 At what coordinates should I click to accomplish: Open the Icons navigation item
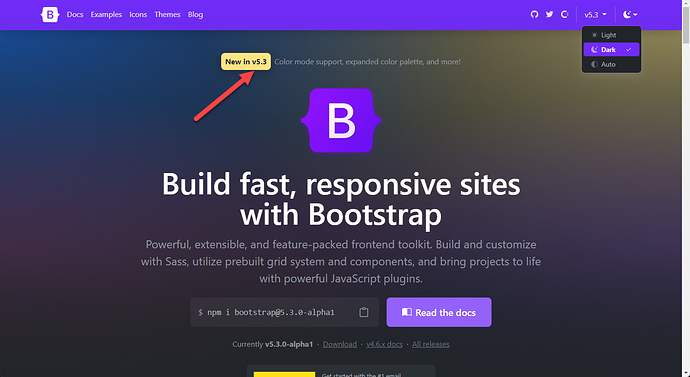click(x=138, y=15)
